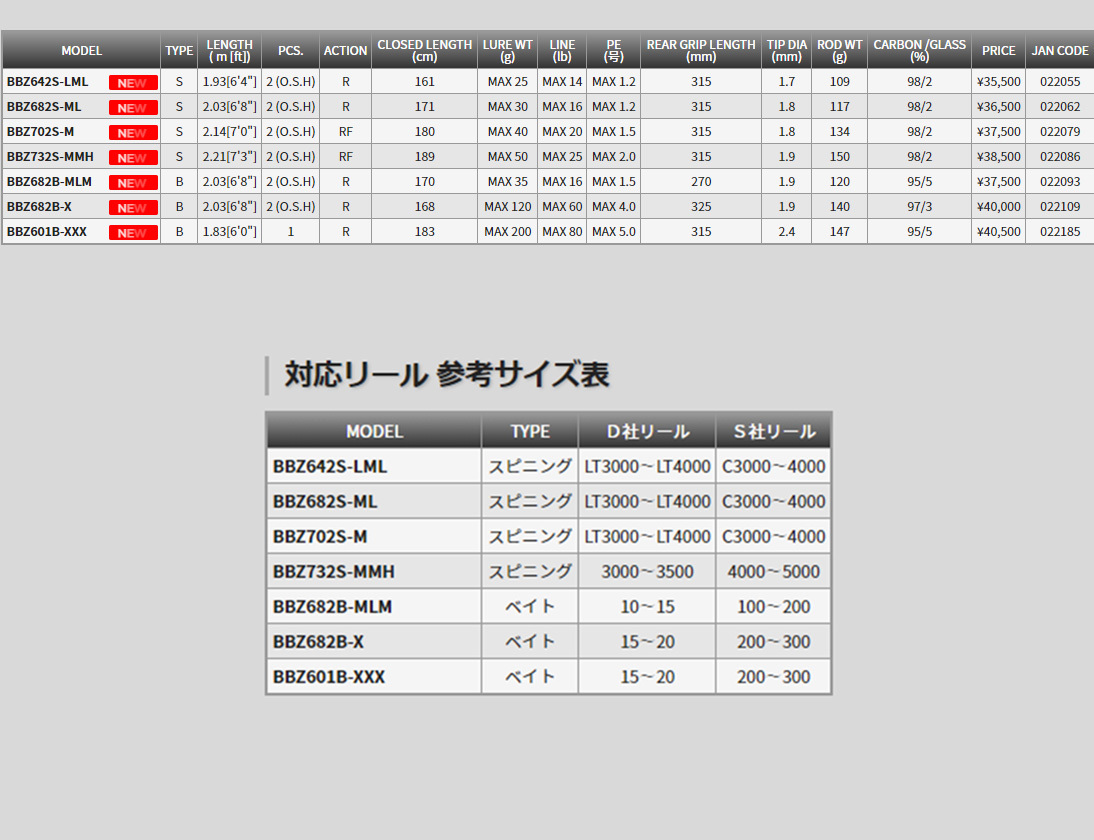Click the D社 reel size 3000～3500
The width and height of the screenshot is (1094, 840).
647,572
